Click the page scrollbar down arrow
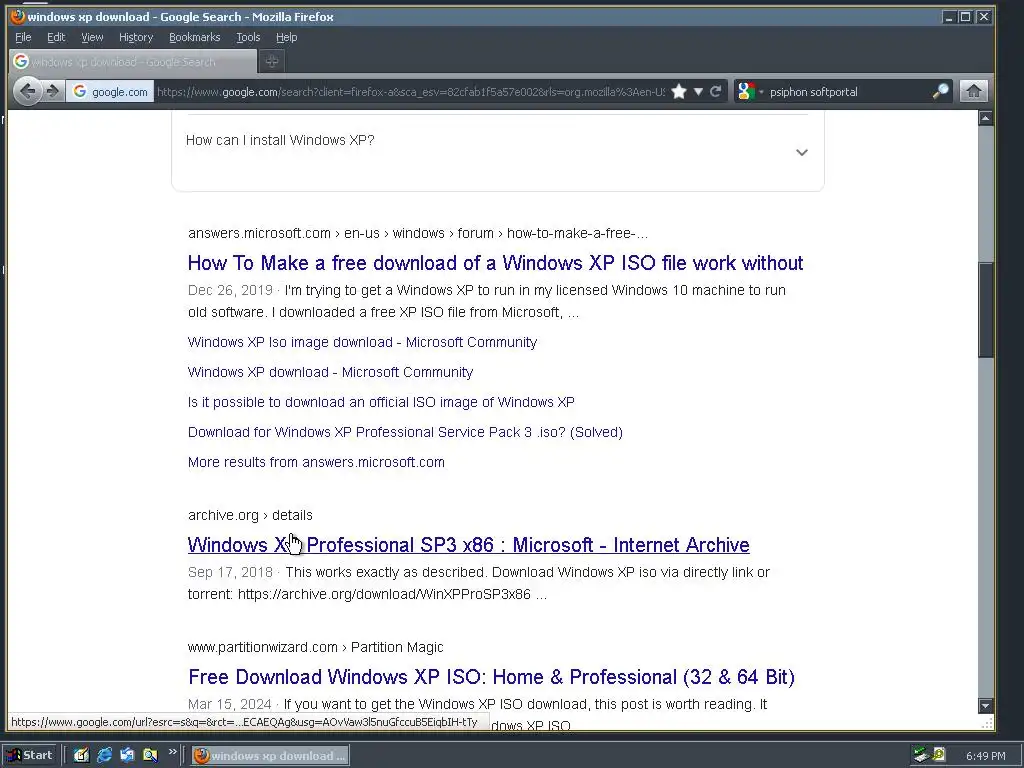This screenshot has width=1024, height=768. [985, 705]
